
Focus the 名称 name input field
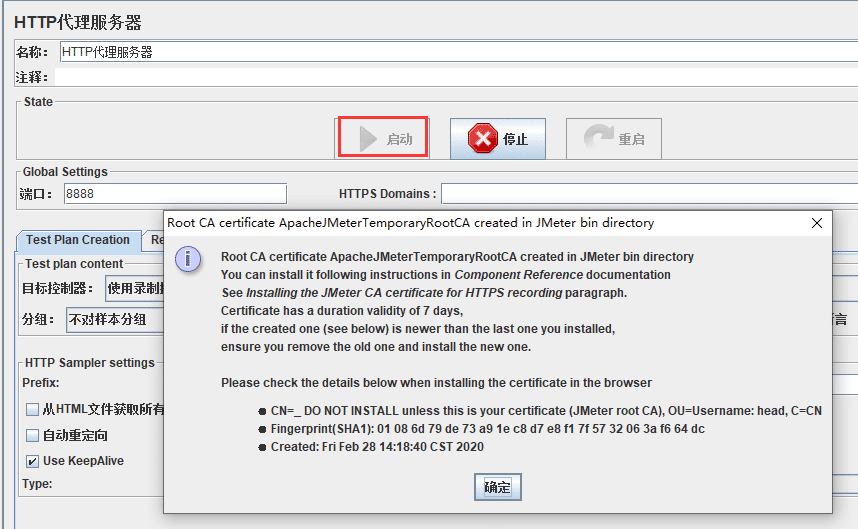tap(459, 53)
